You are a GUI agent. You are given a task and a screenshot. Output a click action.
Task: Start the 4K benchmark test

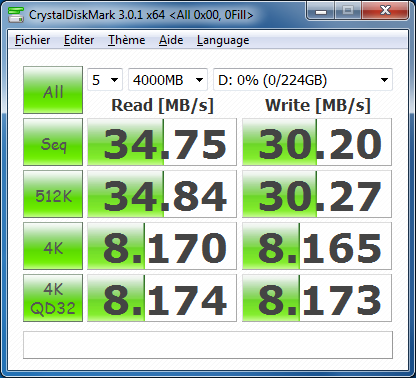point(53,246)
